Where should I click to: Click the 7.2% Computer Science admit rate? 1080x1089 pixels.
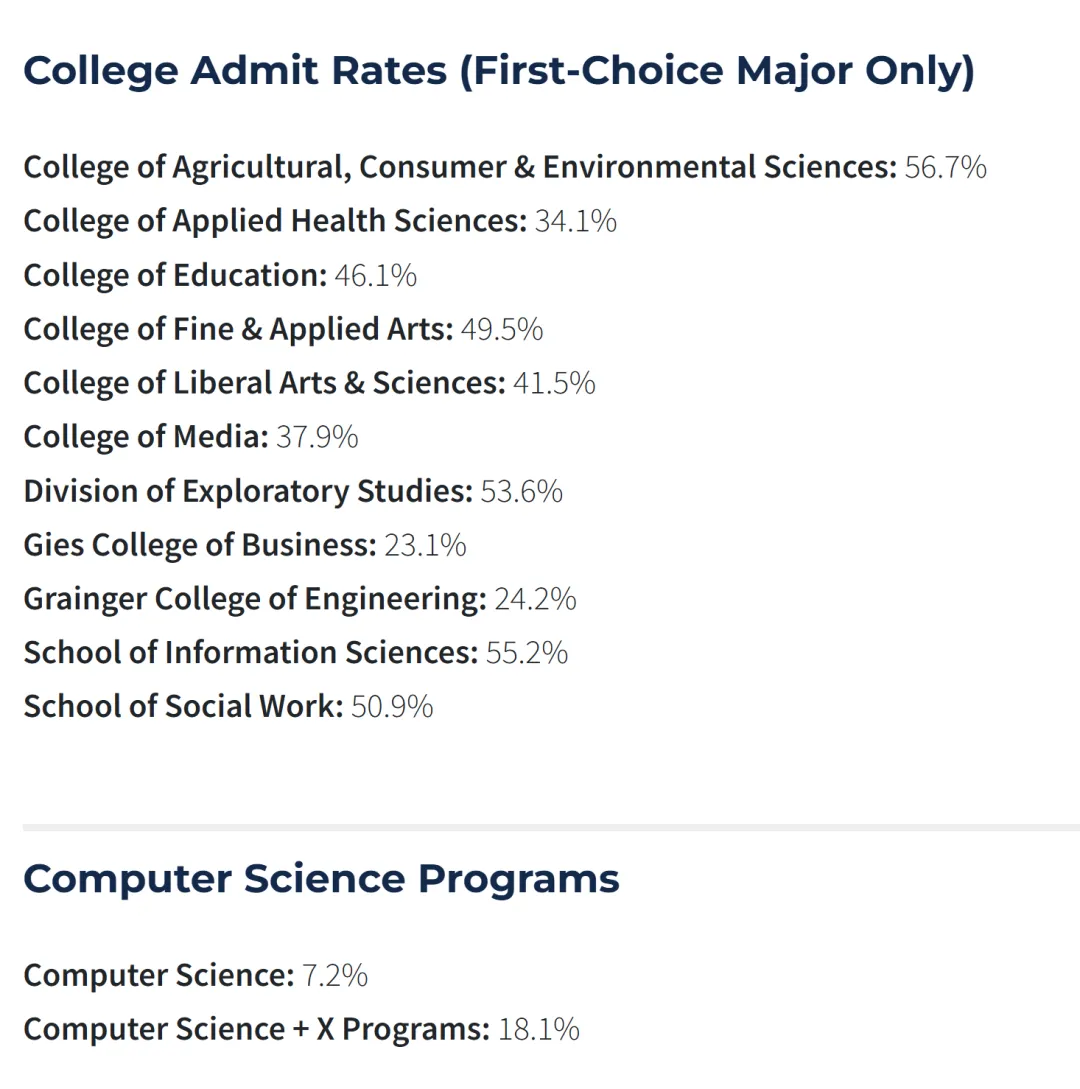(335, 975)
